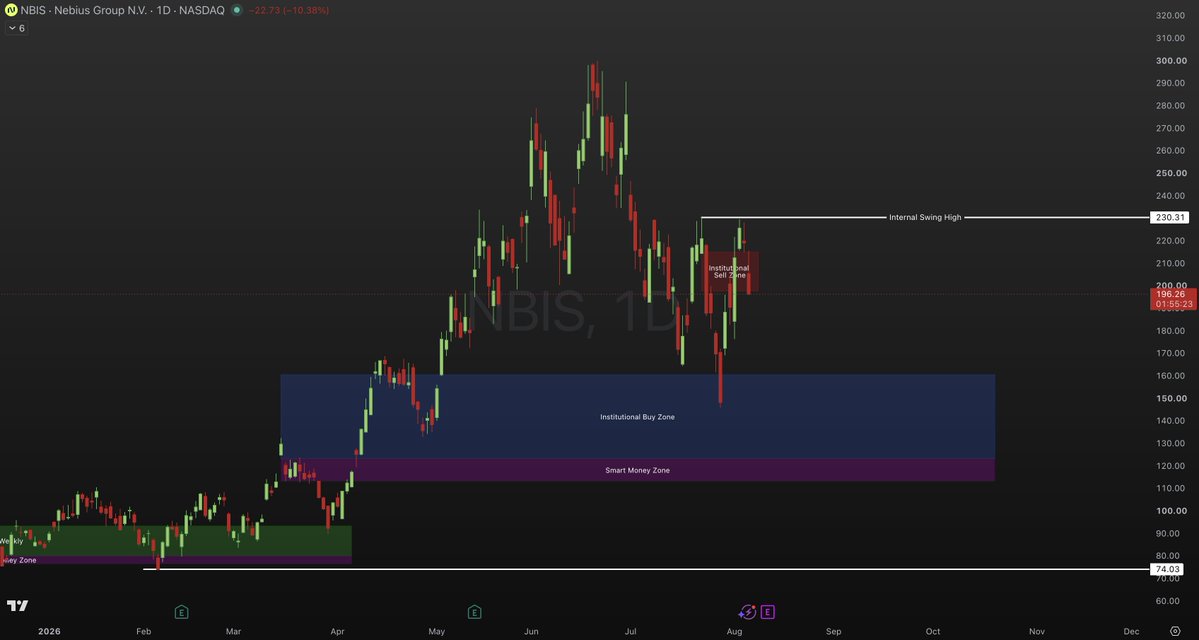Click the earnings E marker near February
Viewport: 1199px width, 640px height.
(181, 612)
